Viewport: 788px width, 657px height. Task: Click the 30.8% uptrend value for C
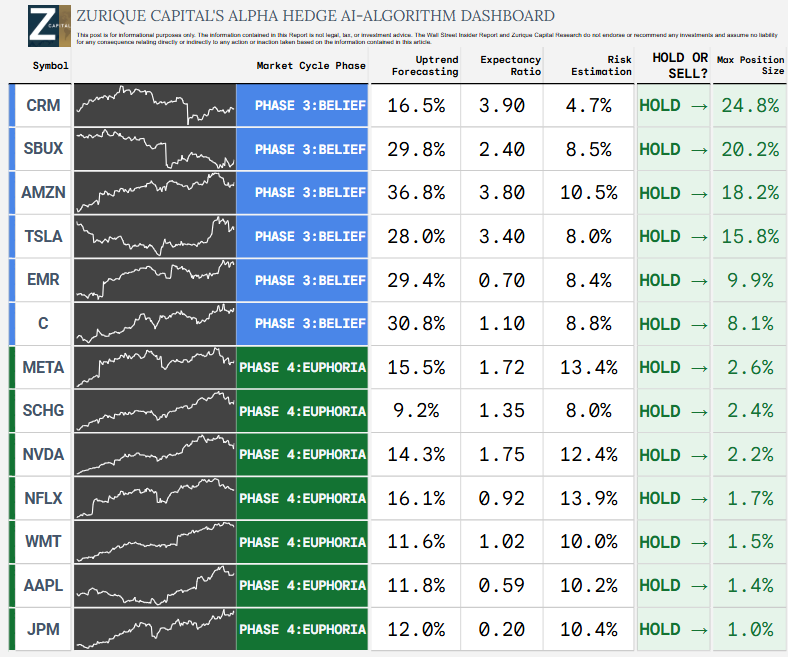[416, 324]
